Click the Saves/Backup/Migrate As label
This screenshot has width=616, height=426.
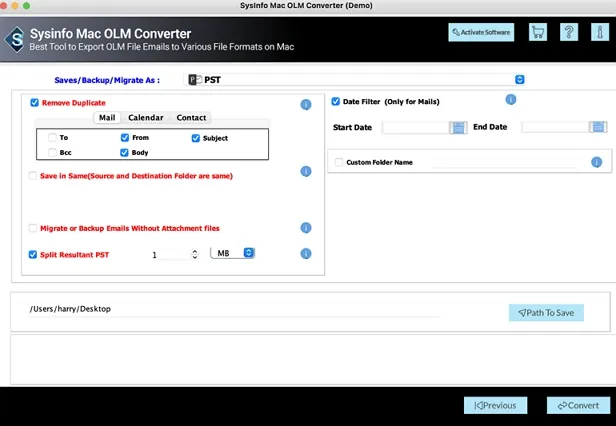click(107, 80)
